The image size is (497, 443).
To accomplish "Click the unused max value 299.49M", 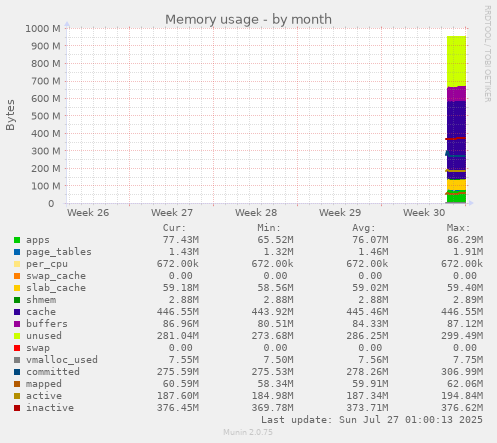I will [x=462, y=336].
